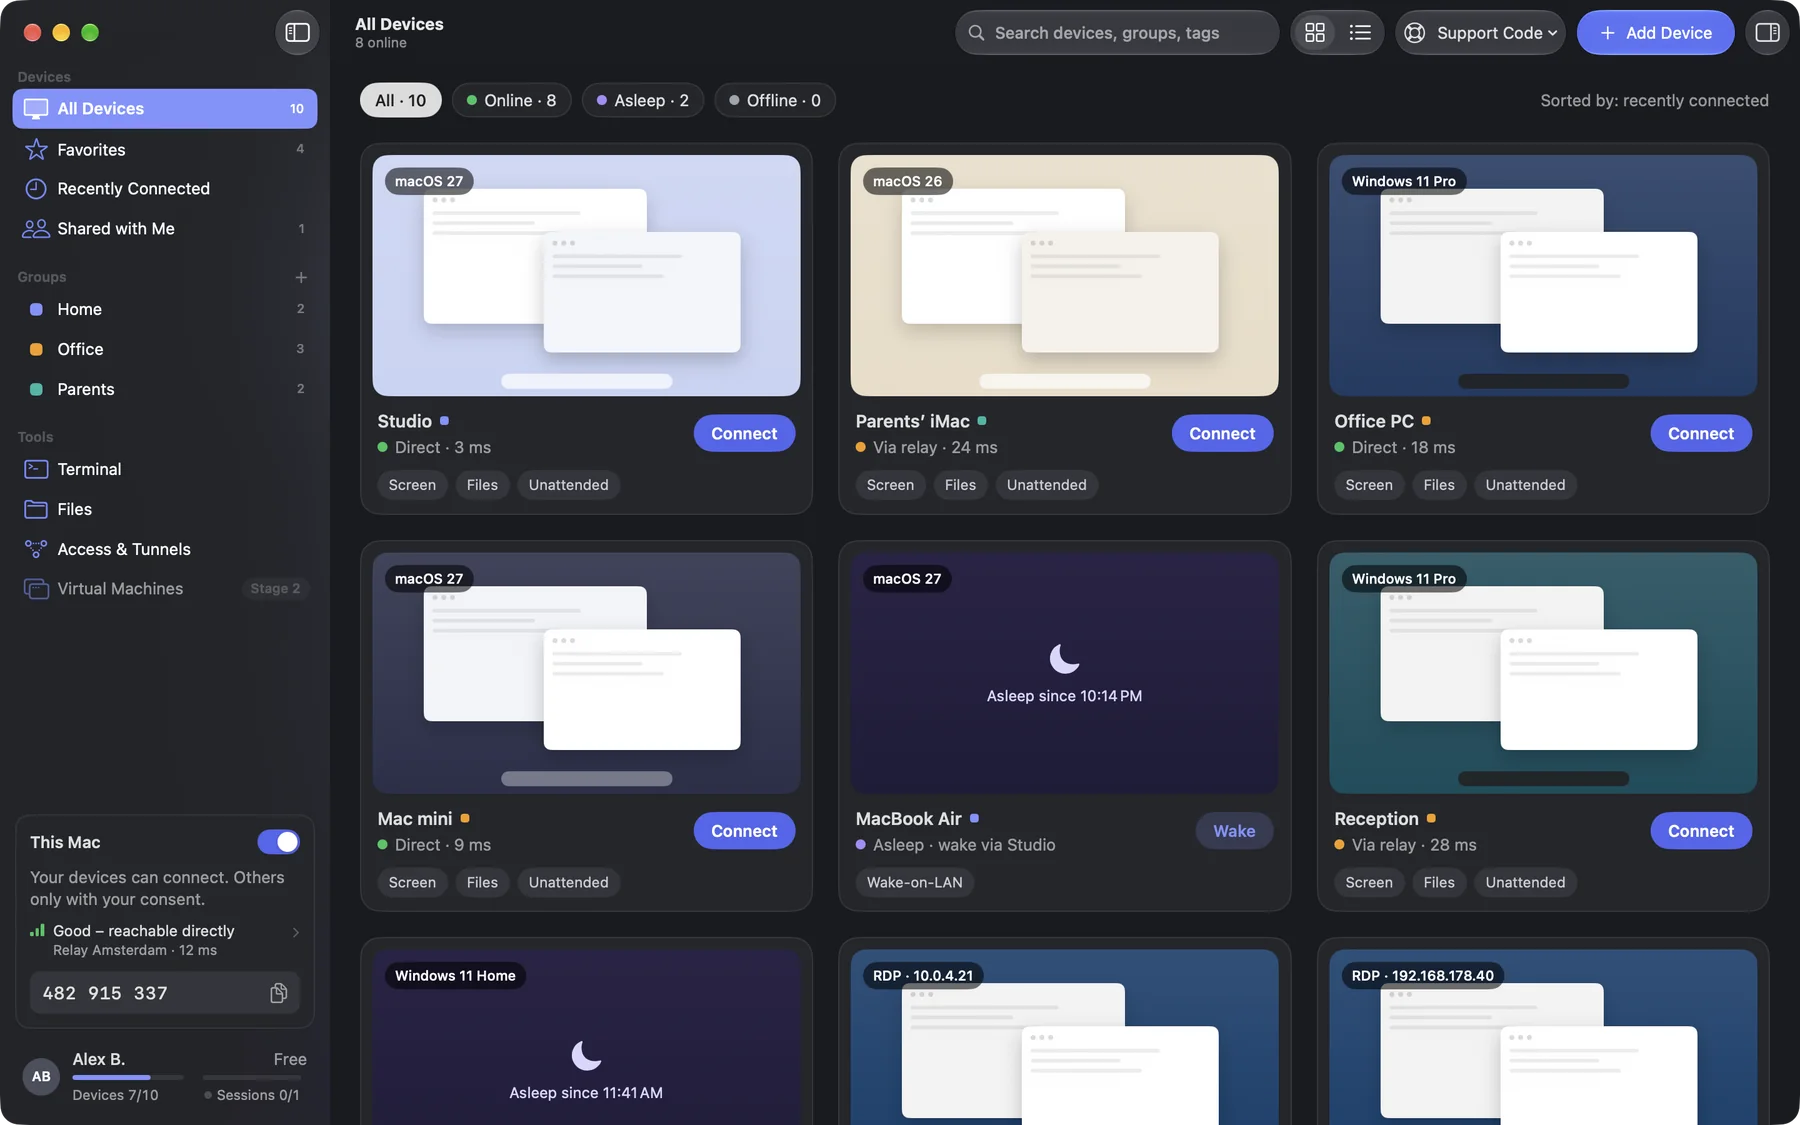Click moon icon on MacBook Air card

coord(1064,658)
